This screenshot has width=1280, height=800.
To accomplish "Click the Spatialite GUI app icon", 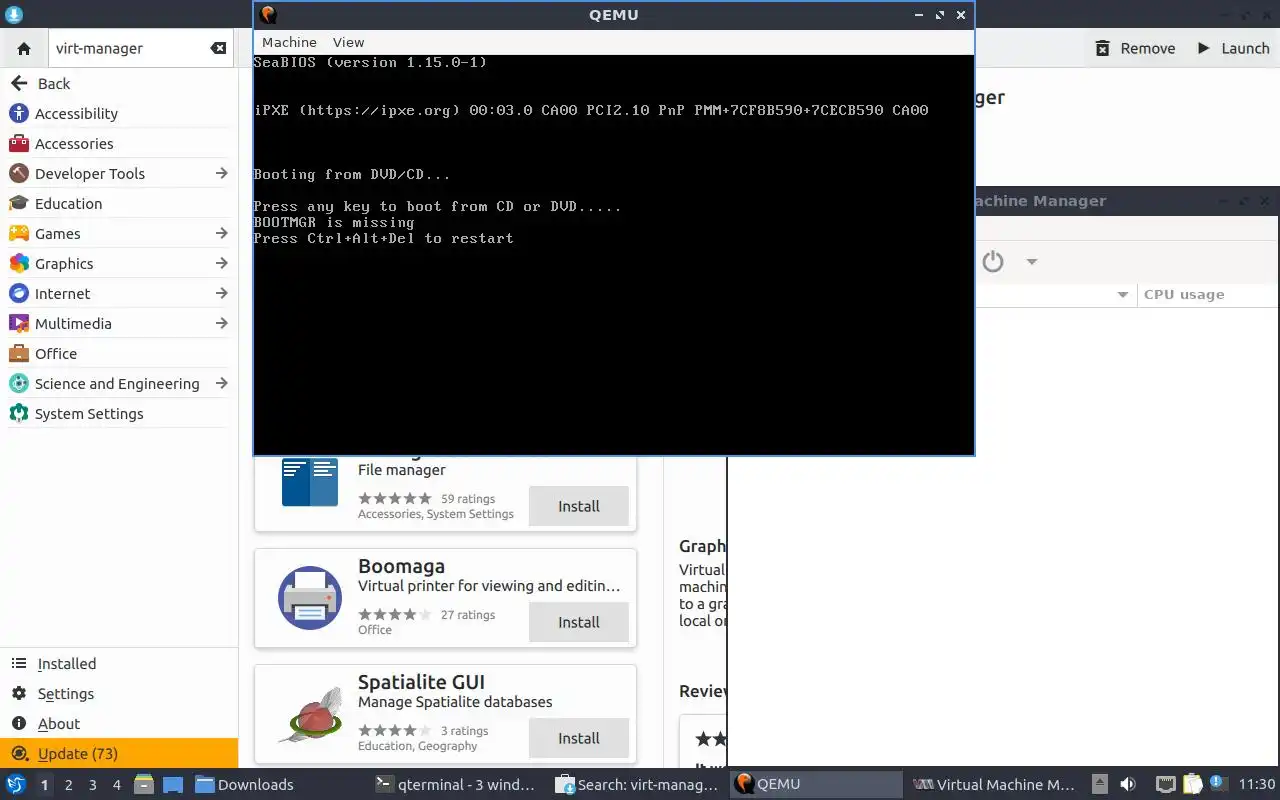I will (x=309, y=714).
